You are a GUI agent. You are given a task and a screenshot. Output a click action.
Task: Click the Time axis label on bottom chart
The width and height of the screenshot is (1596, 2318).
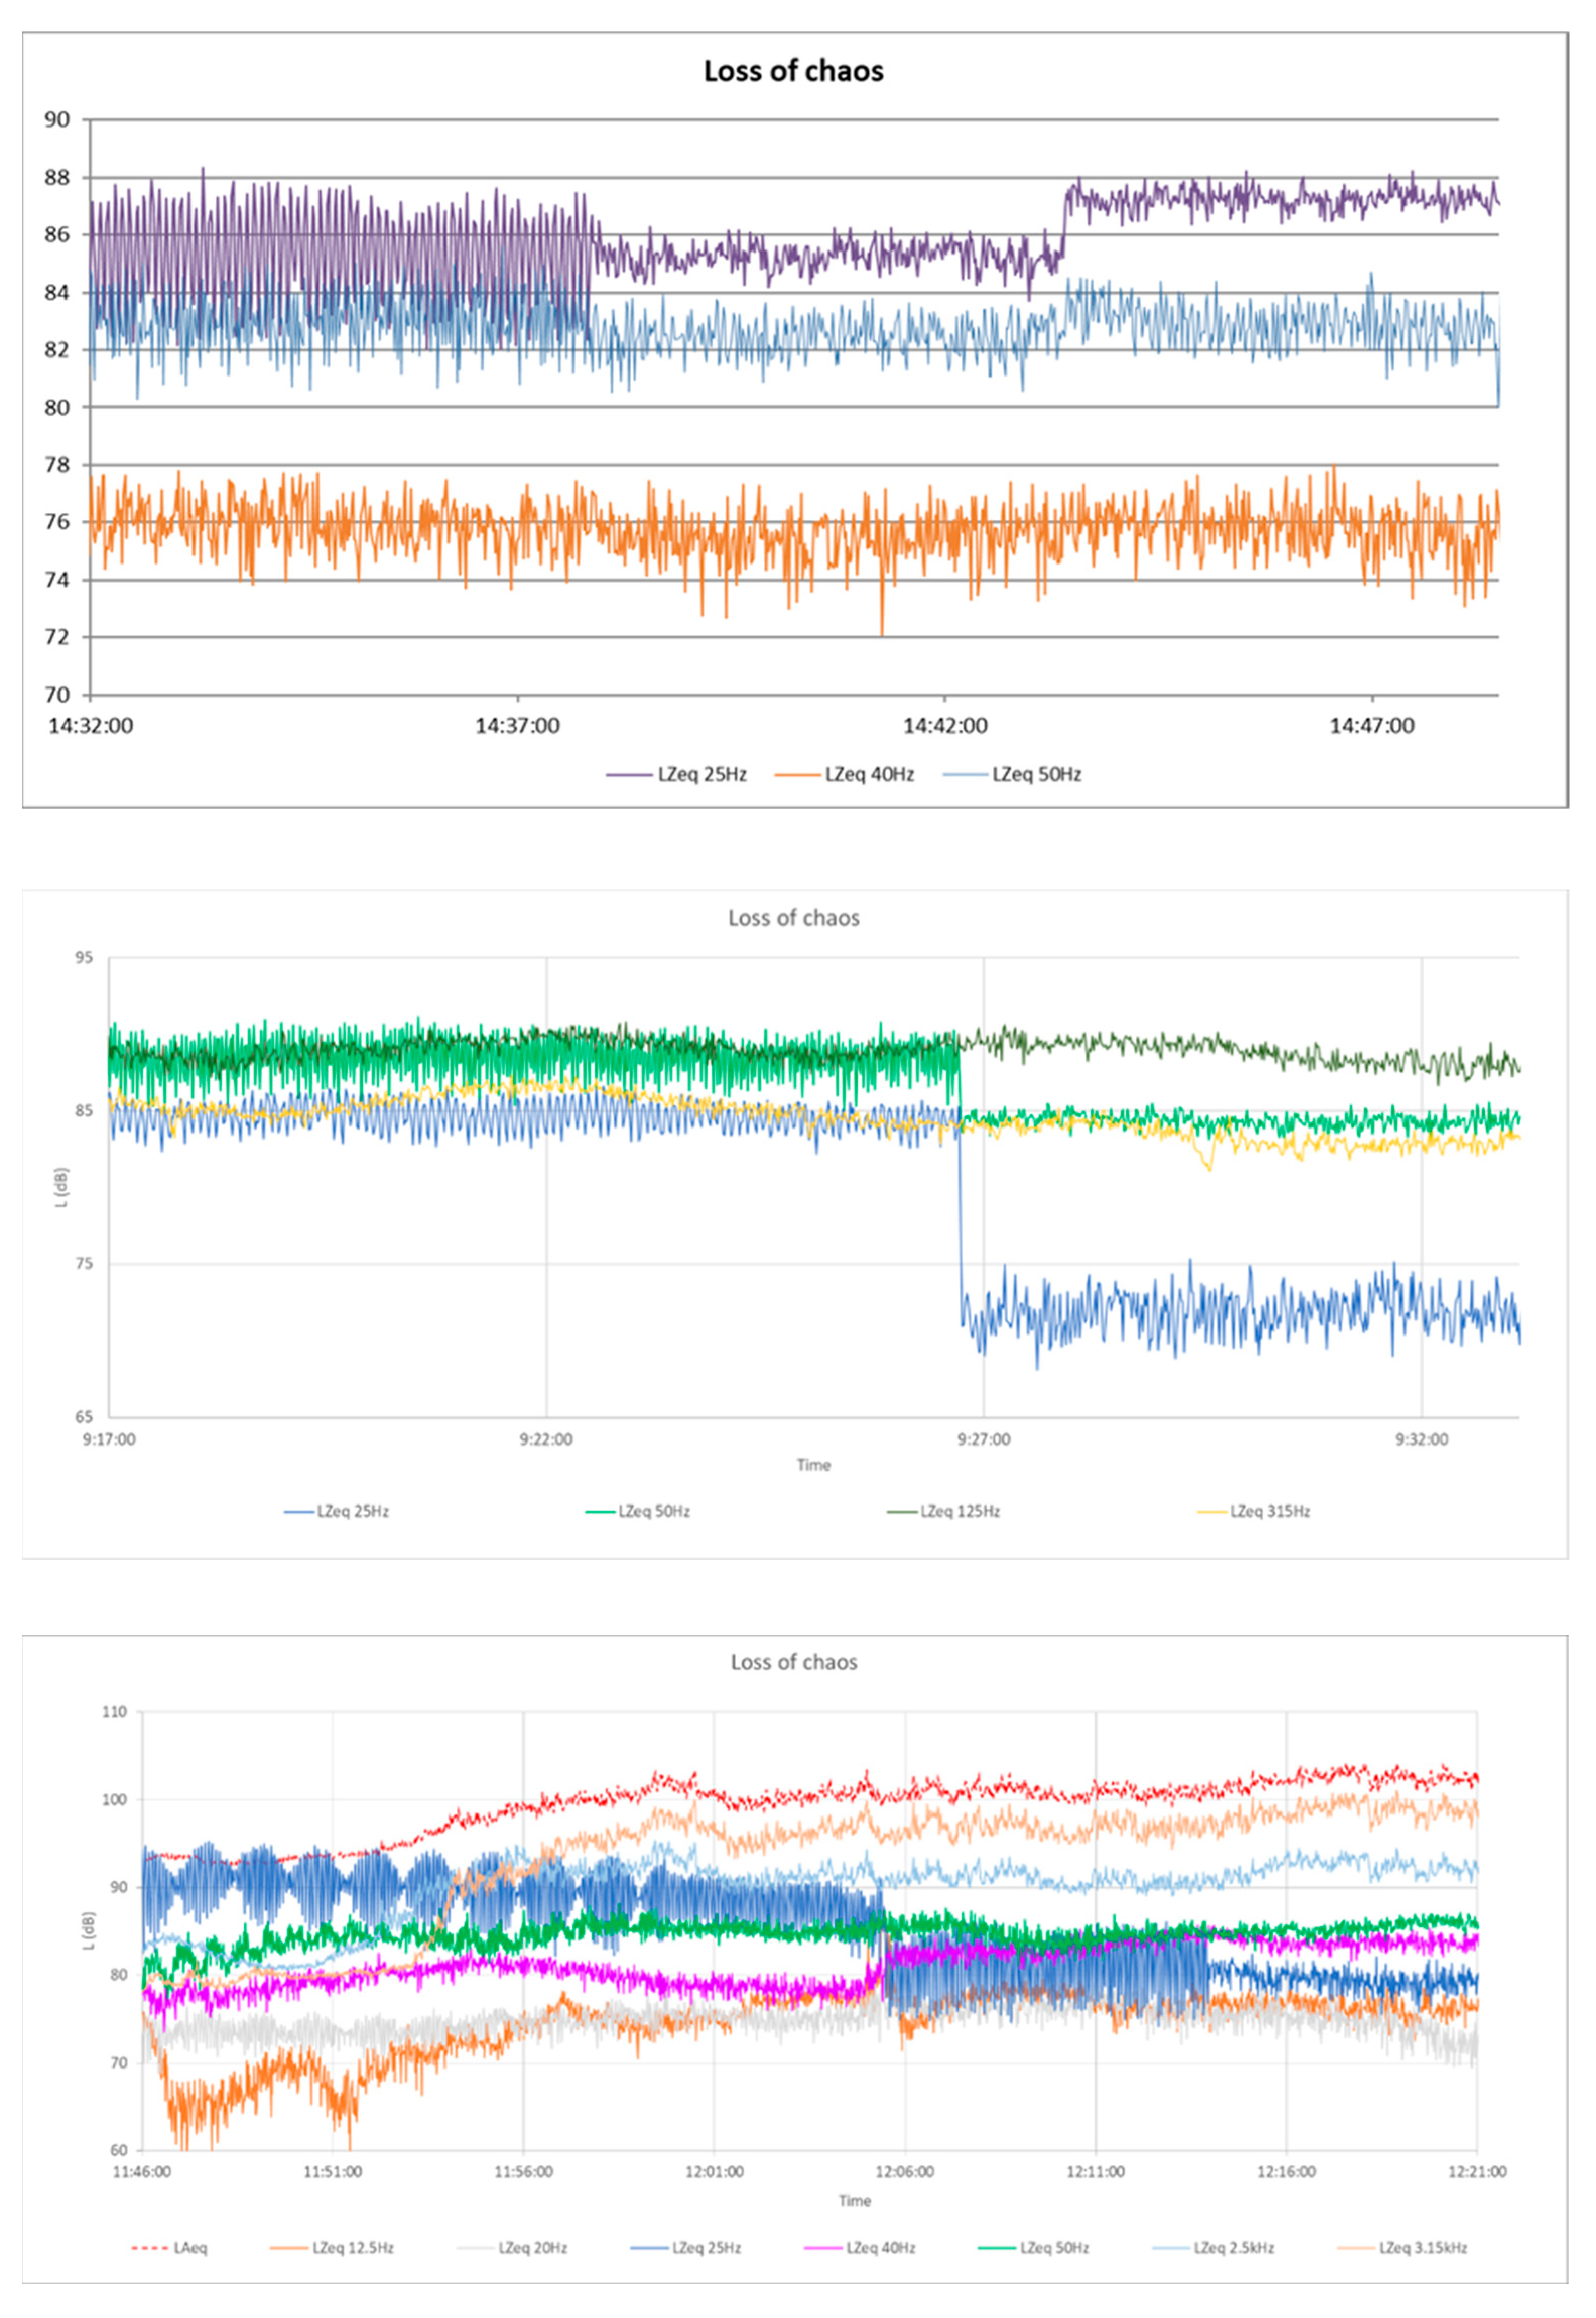coord(855,2200)
